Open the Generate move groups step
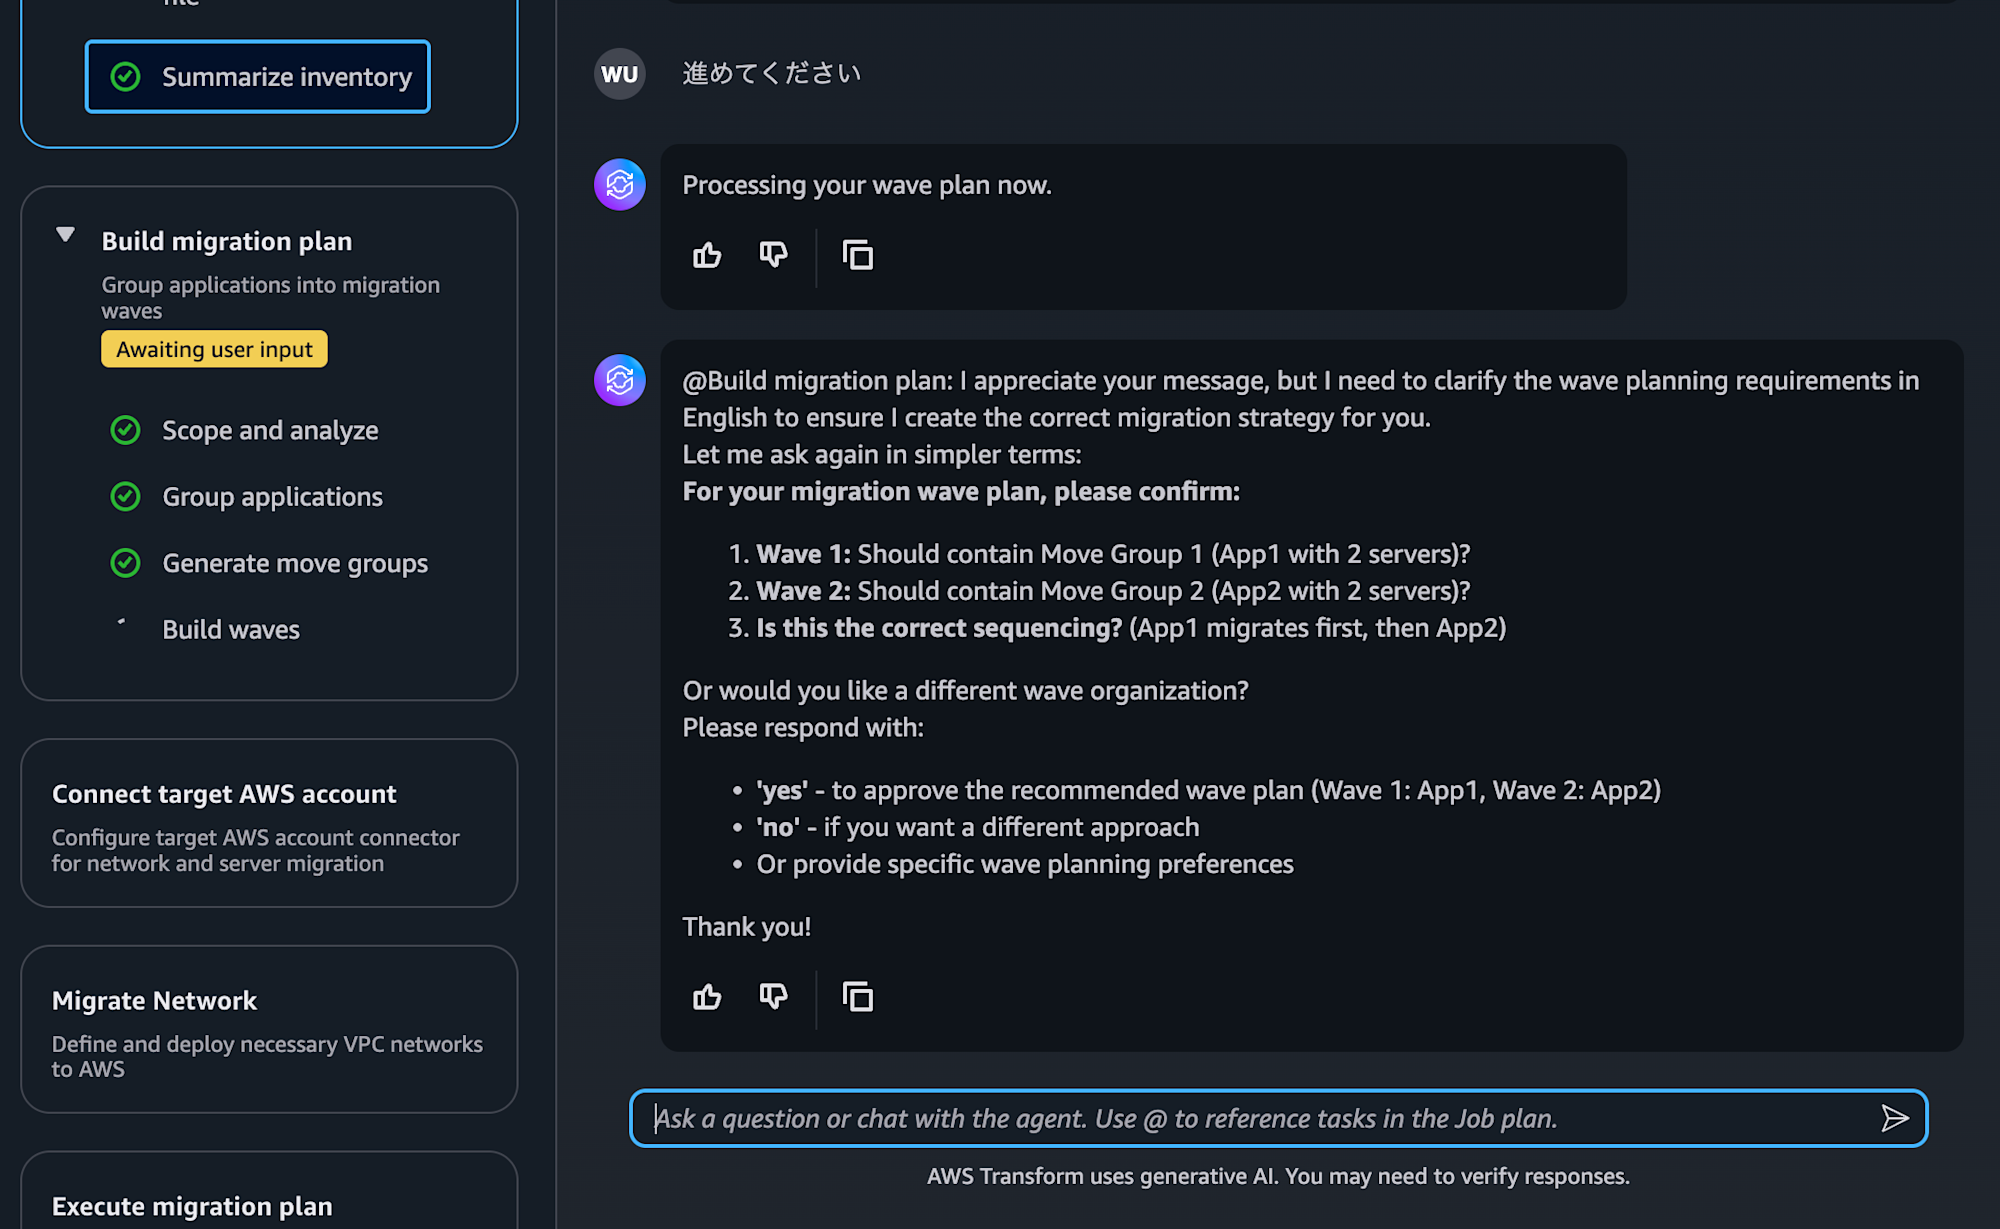Viewport: 2000px width, 1229px height. click(x=295, y=564)
